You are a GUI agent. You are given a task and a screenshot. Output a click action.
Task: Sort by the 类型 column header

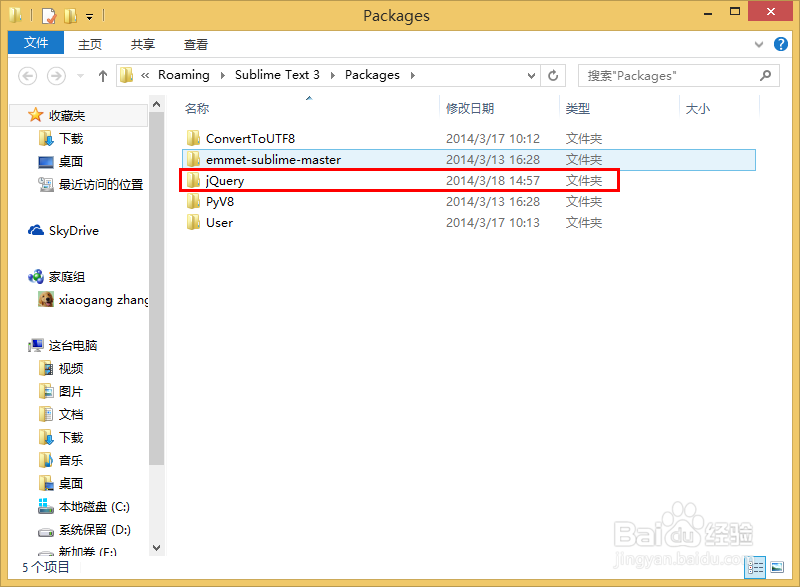click(x=578, y=109)
